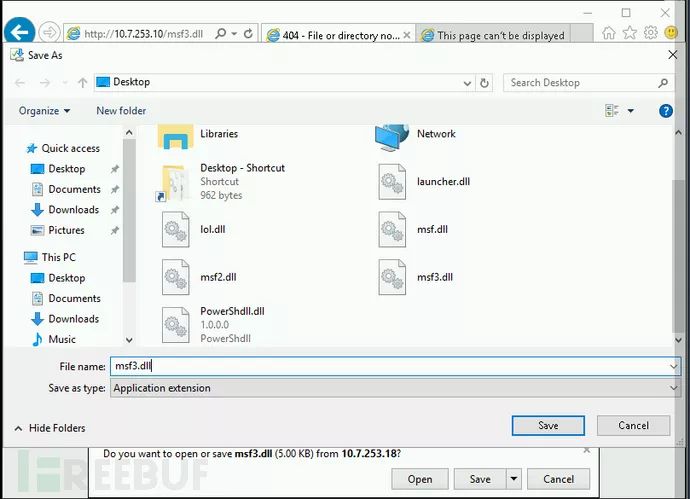Go up one folder level arrow
Screen dimensions: 690x499
[x=82, y=82]
